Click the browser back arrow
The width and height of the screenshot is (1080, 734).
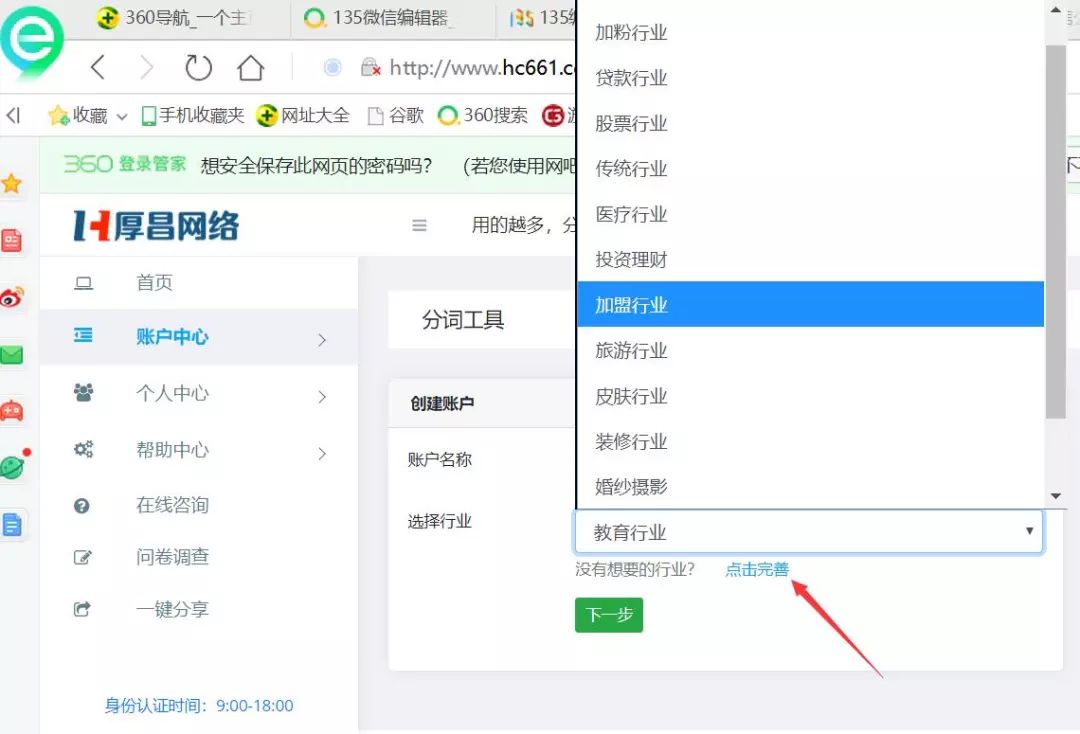coord(98,67)
